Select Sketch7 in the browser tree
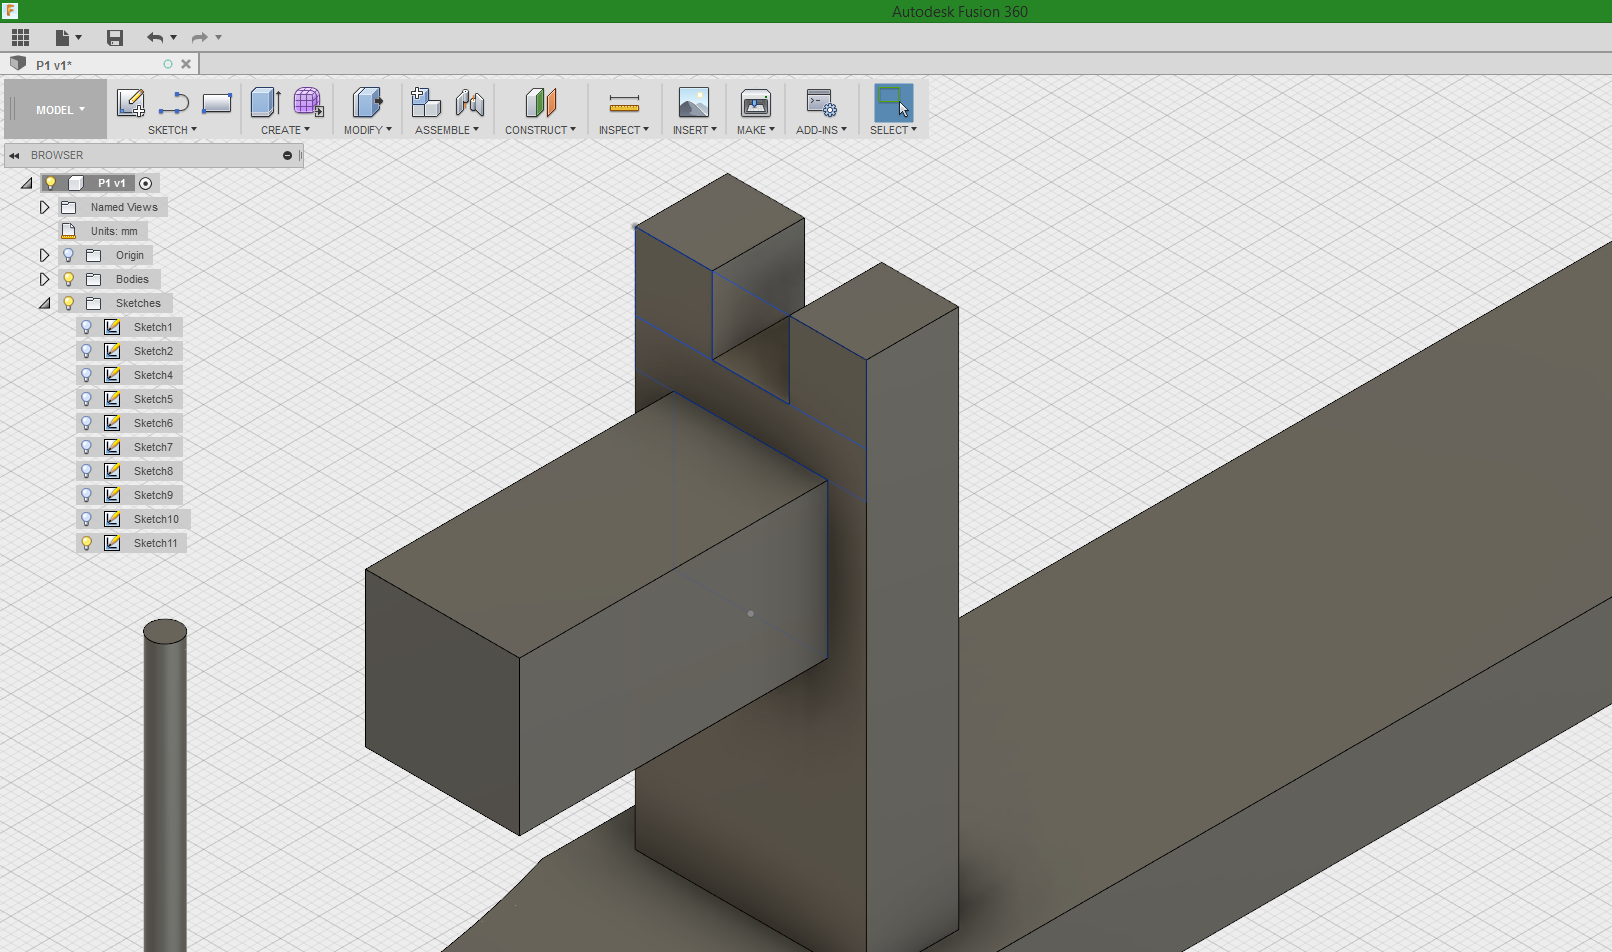This screenshot has height=952, width=1612. 153,447
